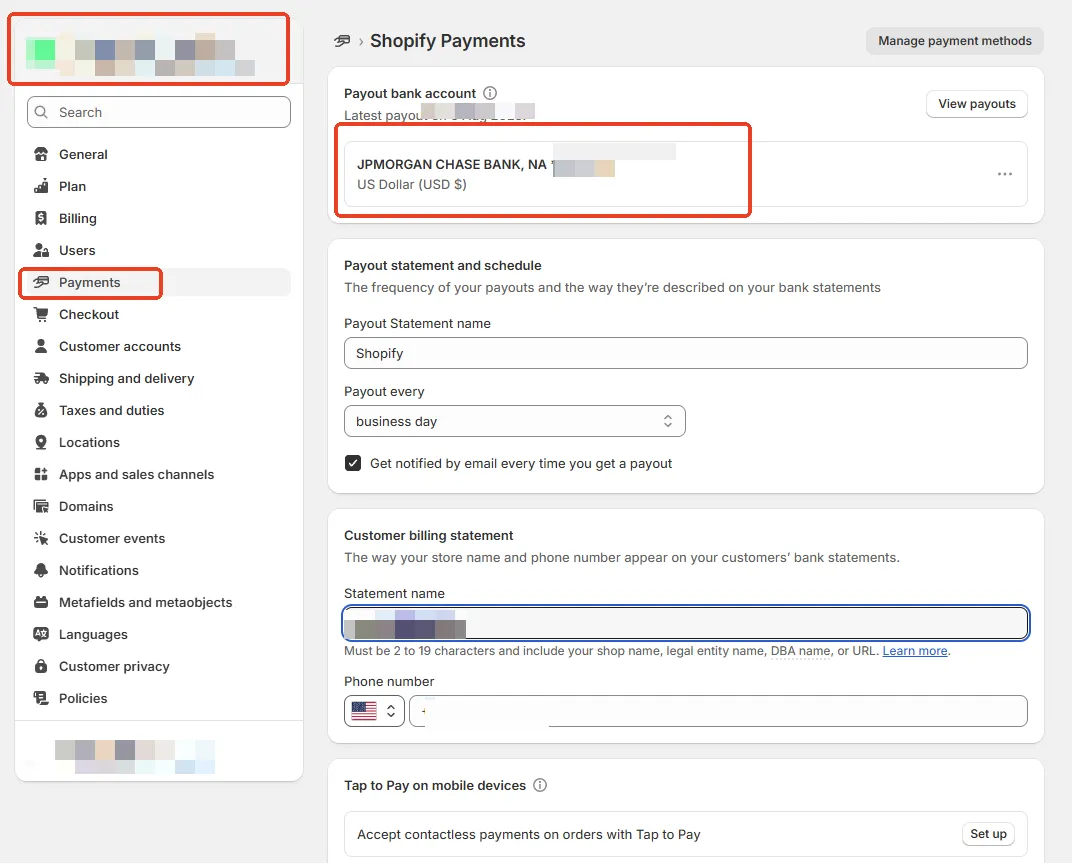Open the Payout every schedule dropdown

[x=514, y=422]
